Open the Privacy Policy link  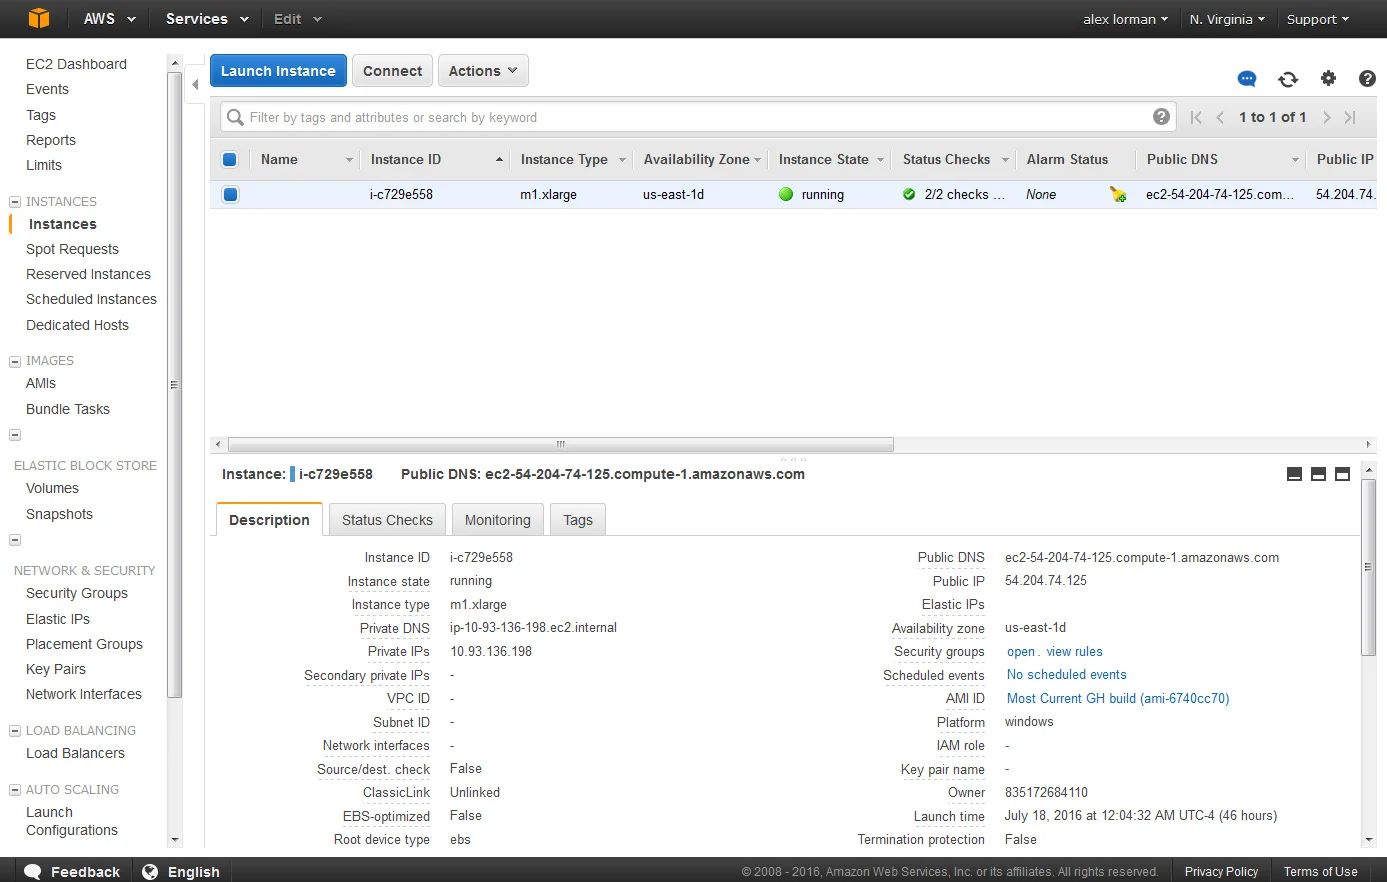1221,871
